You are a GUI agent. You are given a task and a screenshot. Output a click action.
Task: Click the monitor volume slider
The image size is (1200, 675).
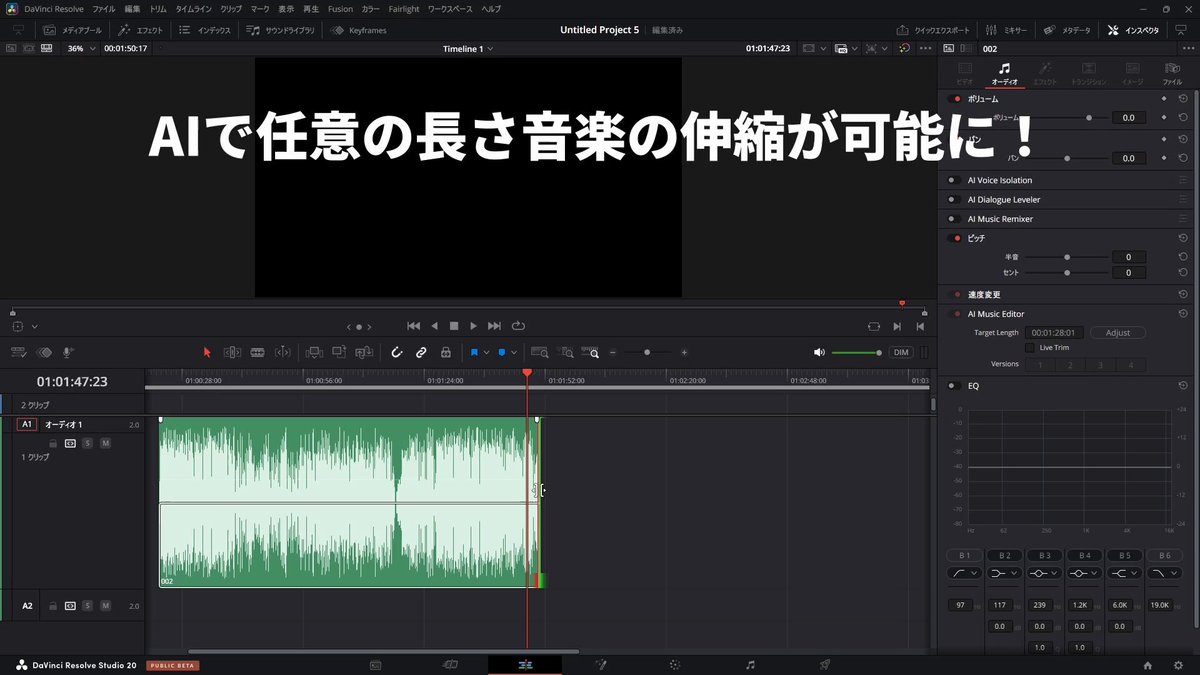pos(857,352)
